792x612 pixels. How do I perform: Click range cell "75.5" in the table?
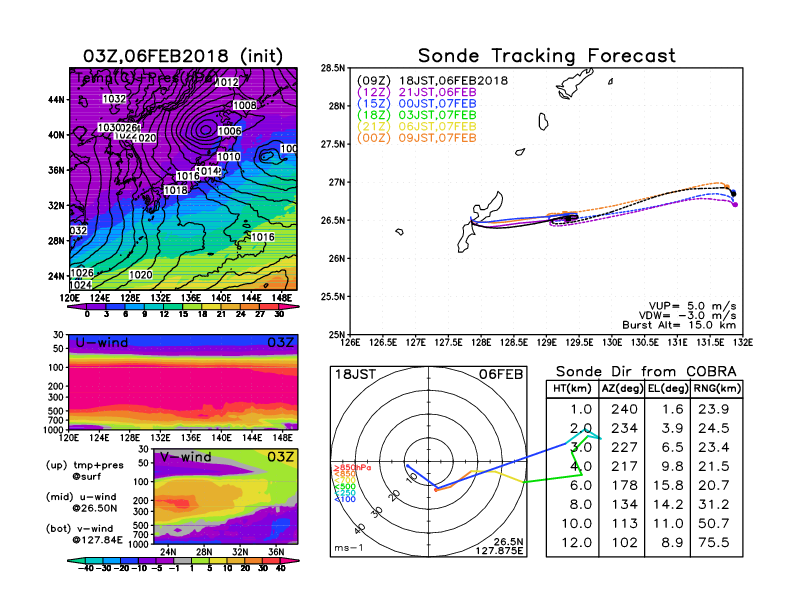(714, 543)
